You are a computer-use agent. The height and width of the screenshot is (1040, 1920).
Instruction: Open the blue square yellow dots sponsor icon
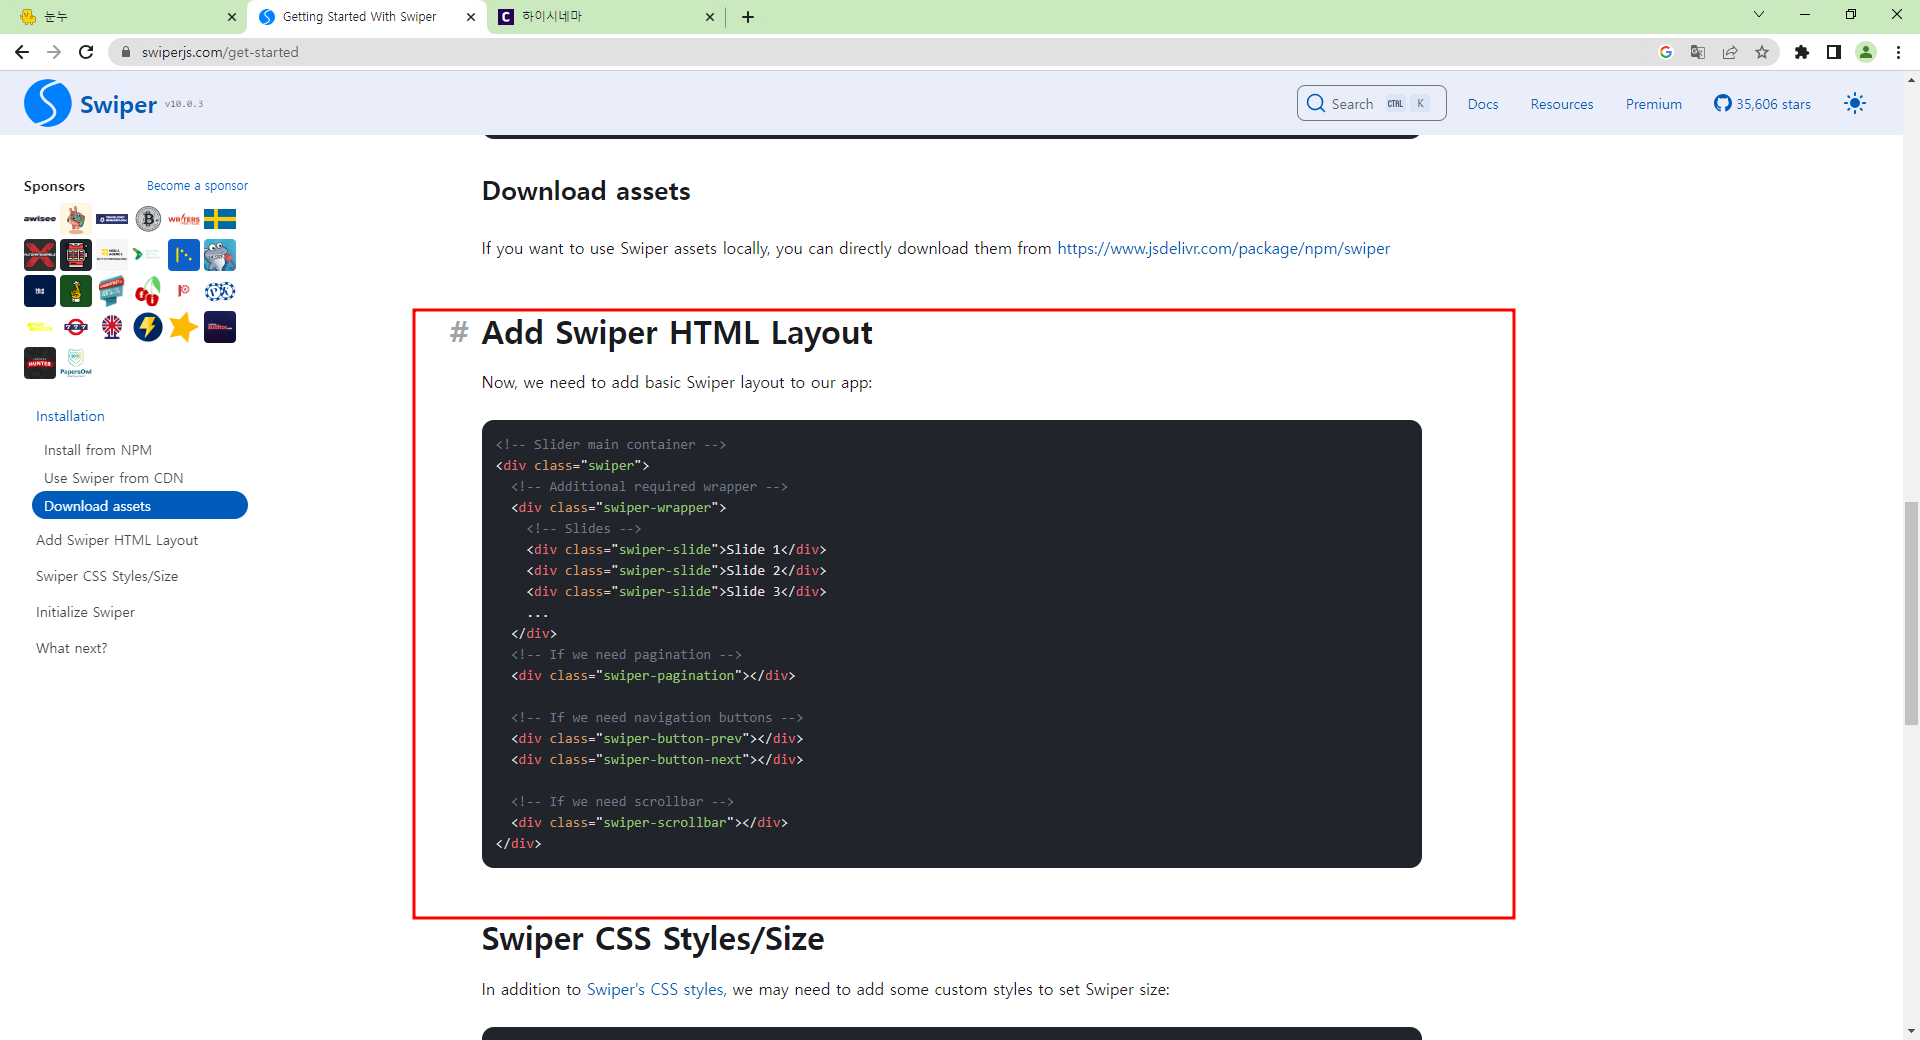[x=184, y=255]
